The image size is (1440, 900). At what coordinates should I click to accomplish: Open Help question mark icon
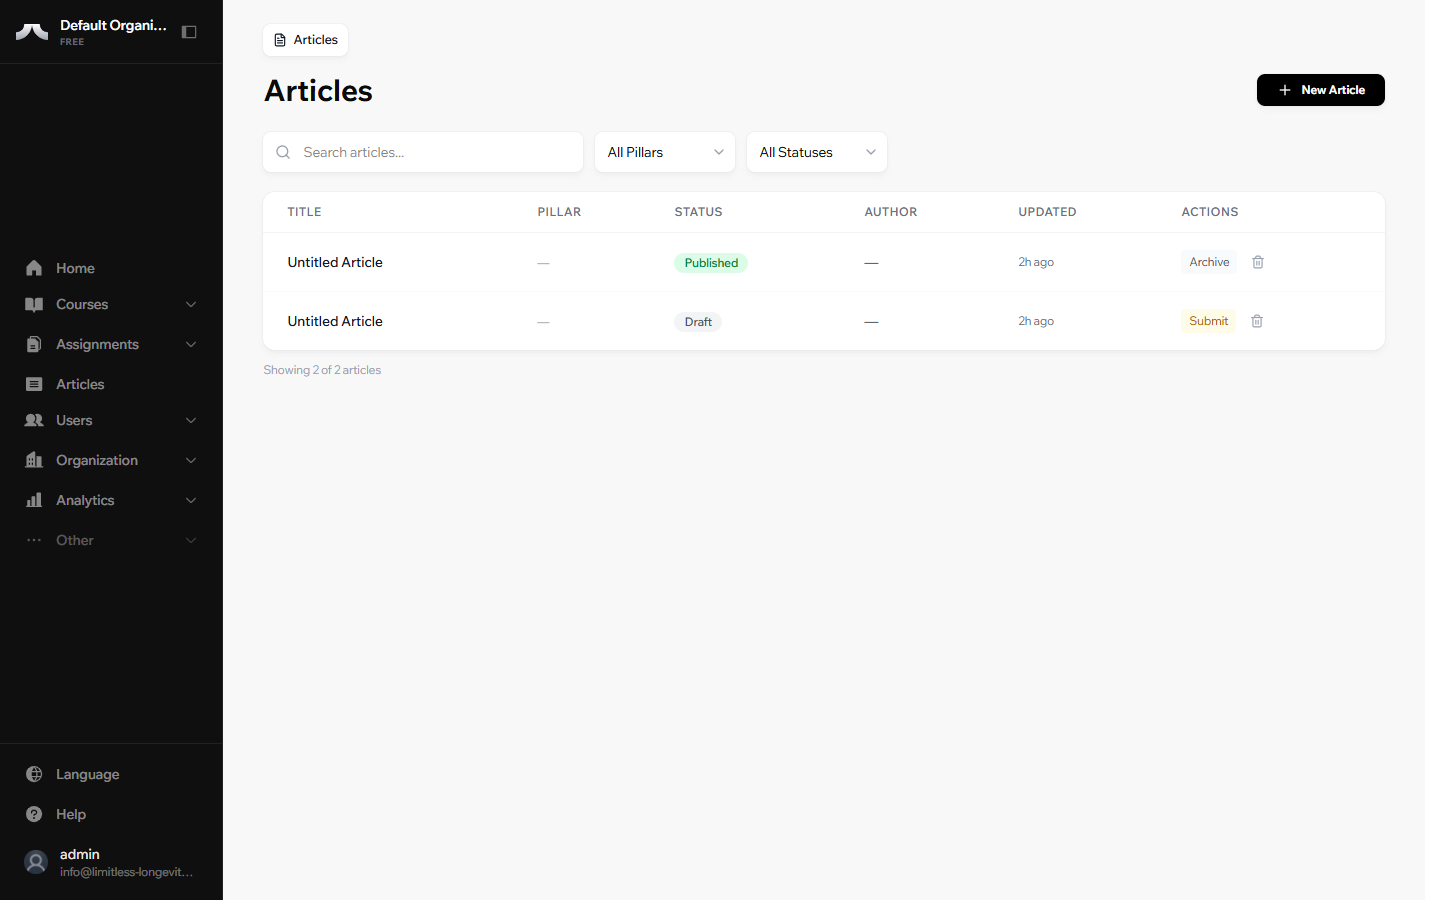coord(34,814)
